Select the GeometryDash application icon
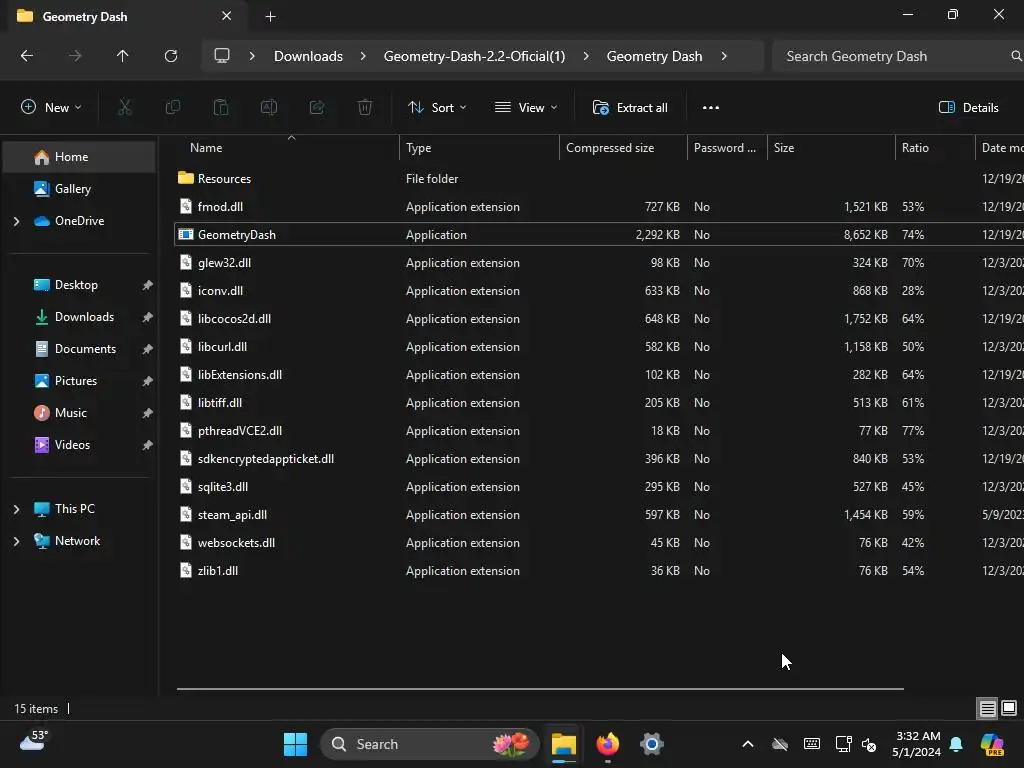Viewport: 1024px width, 768px height. [186, 234]
